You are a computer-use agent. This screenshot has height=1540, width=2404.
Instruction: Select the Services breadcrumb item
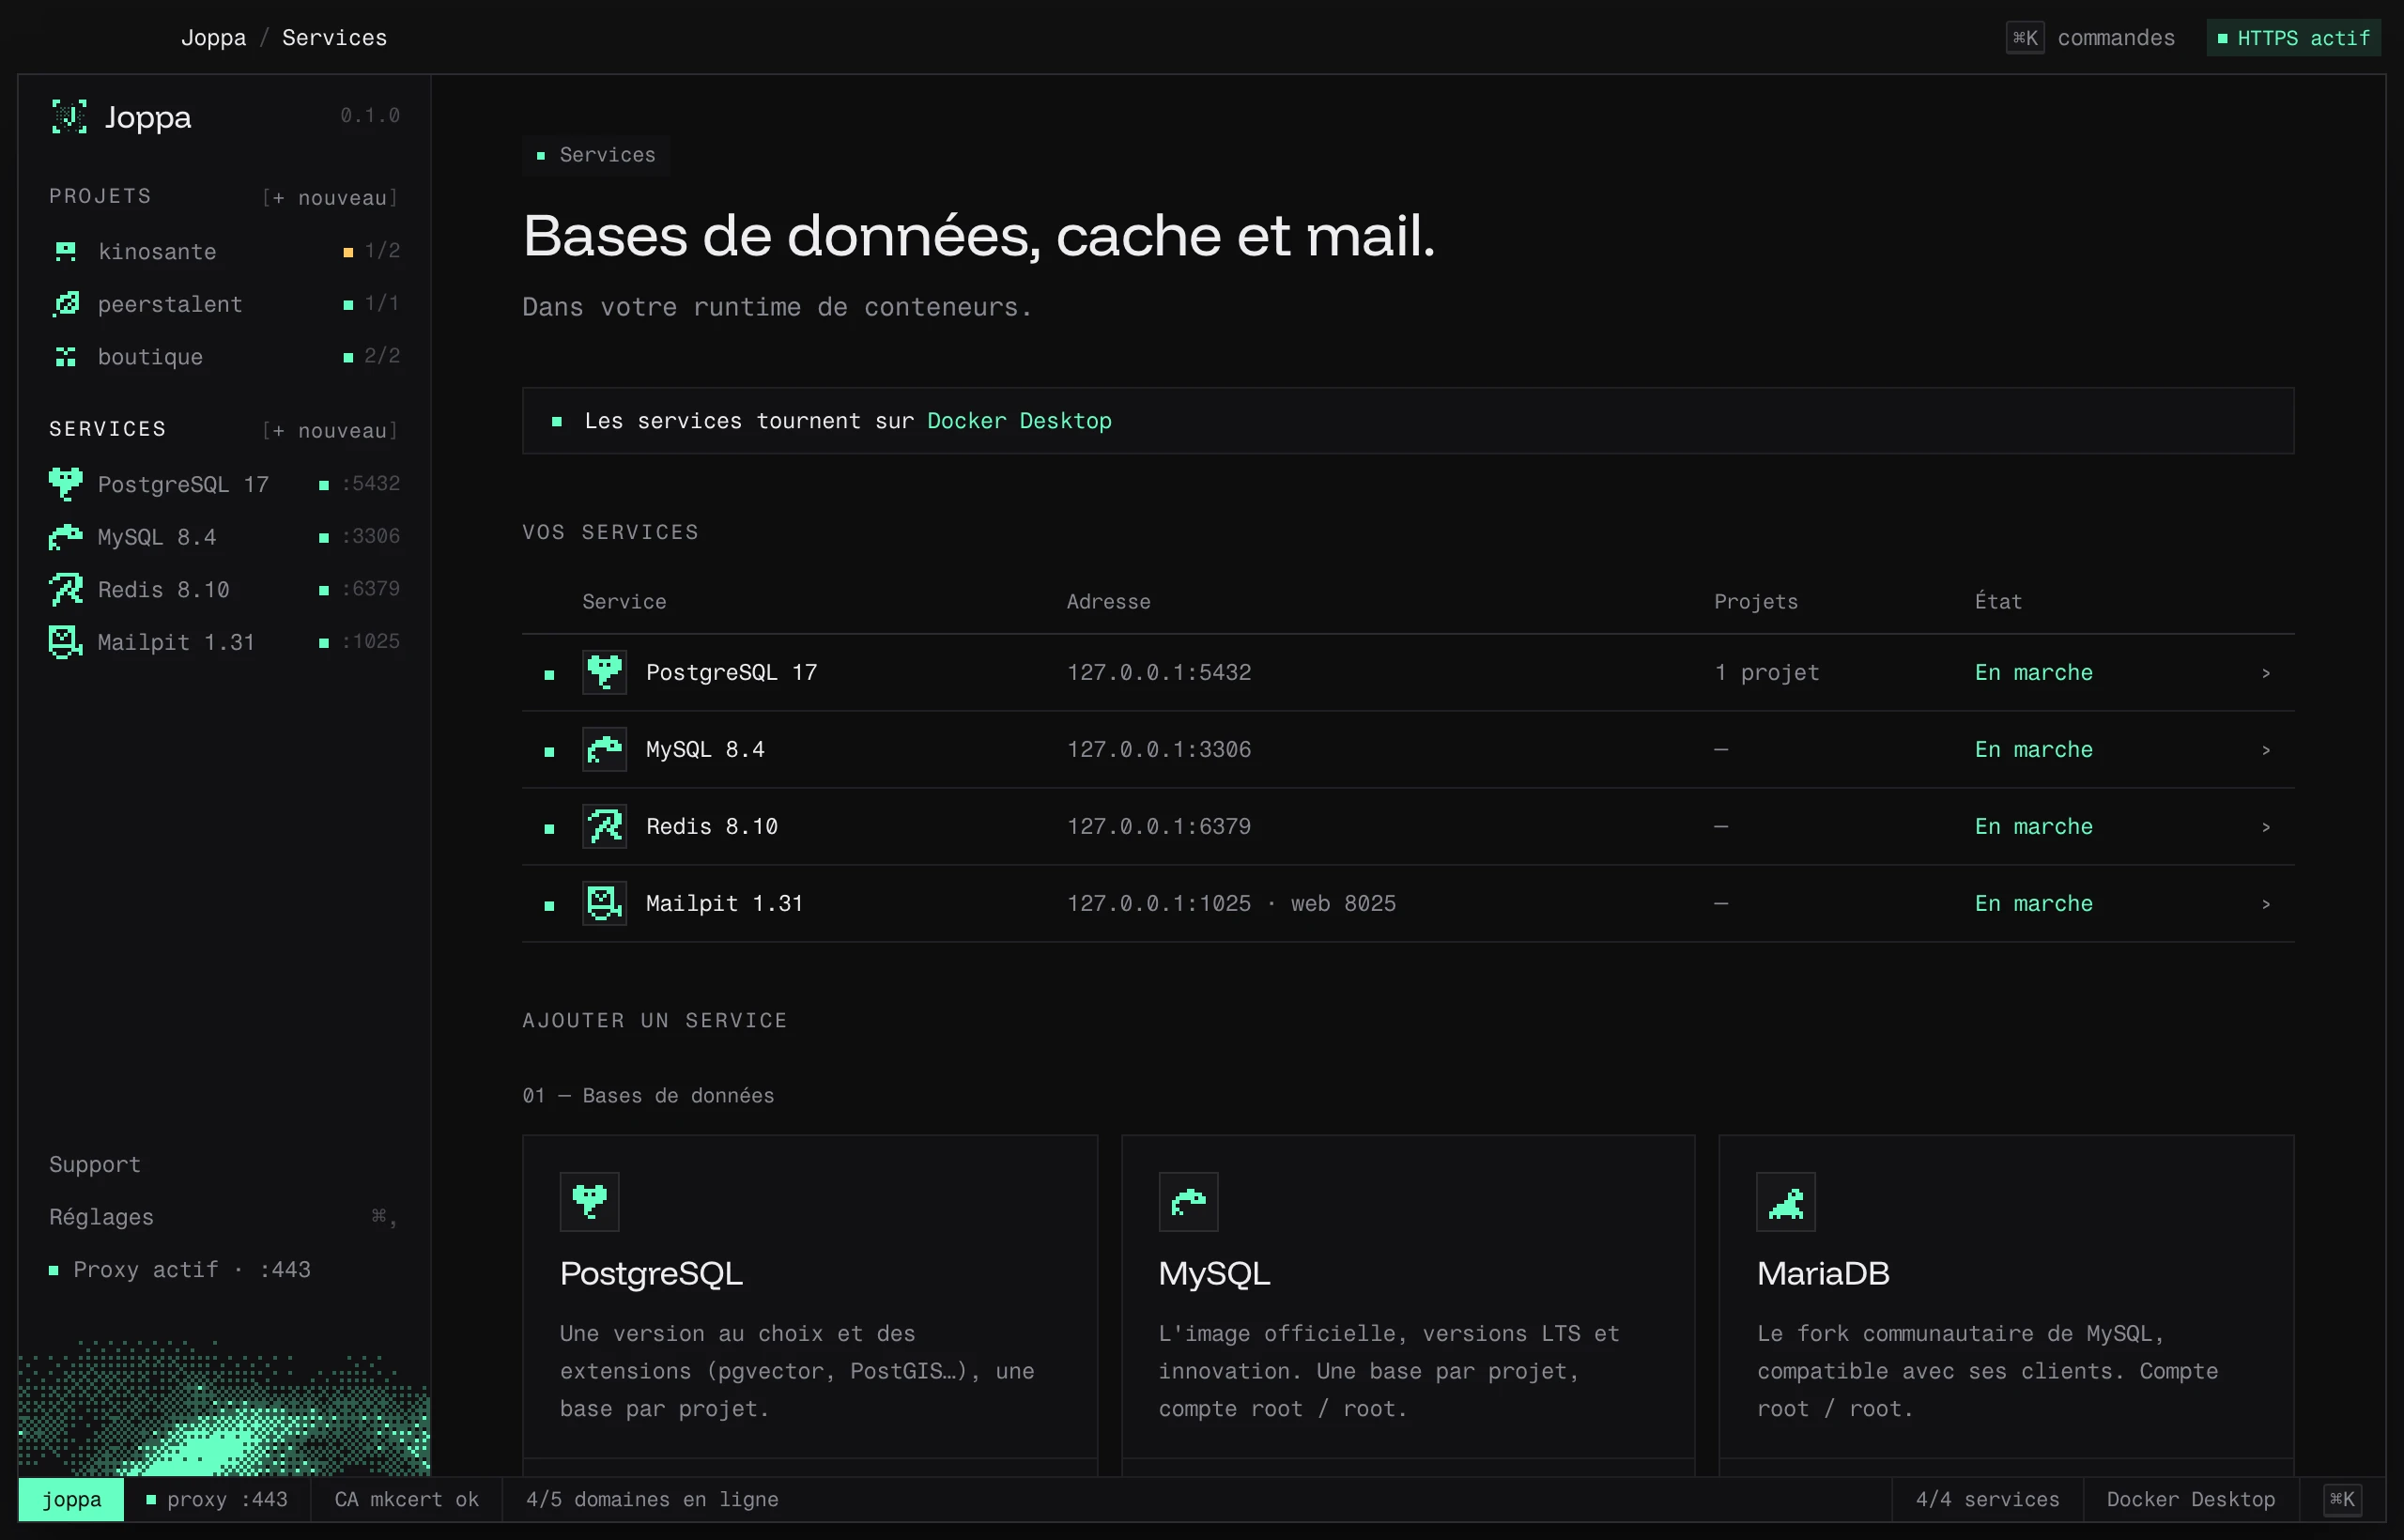coord(334,38)
